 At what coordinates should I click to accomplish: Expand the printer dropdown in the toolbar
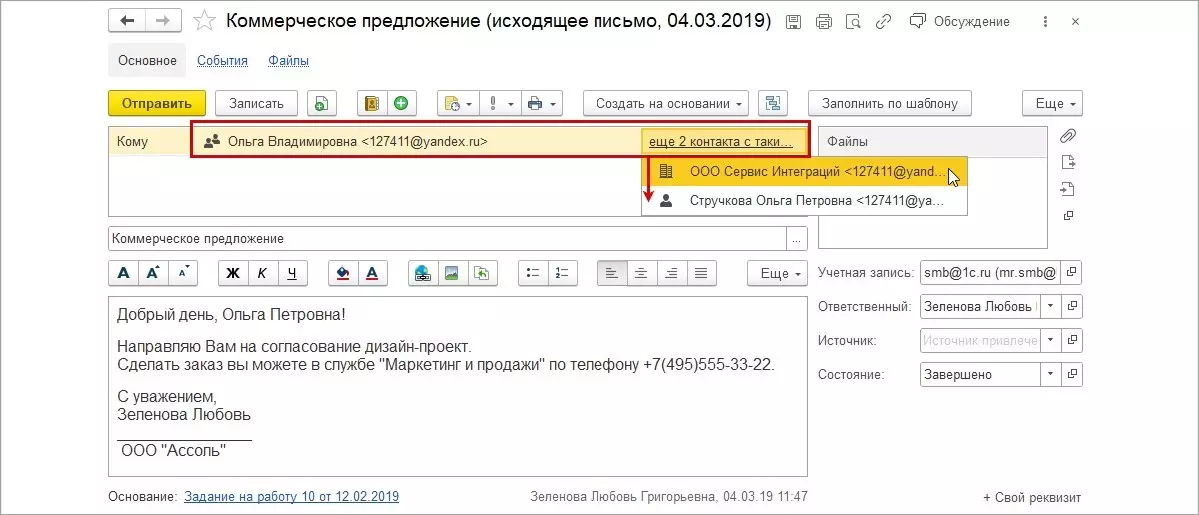tap(542, 103)
